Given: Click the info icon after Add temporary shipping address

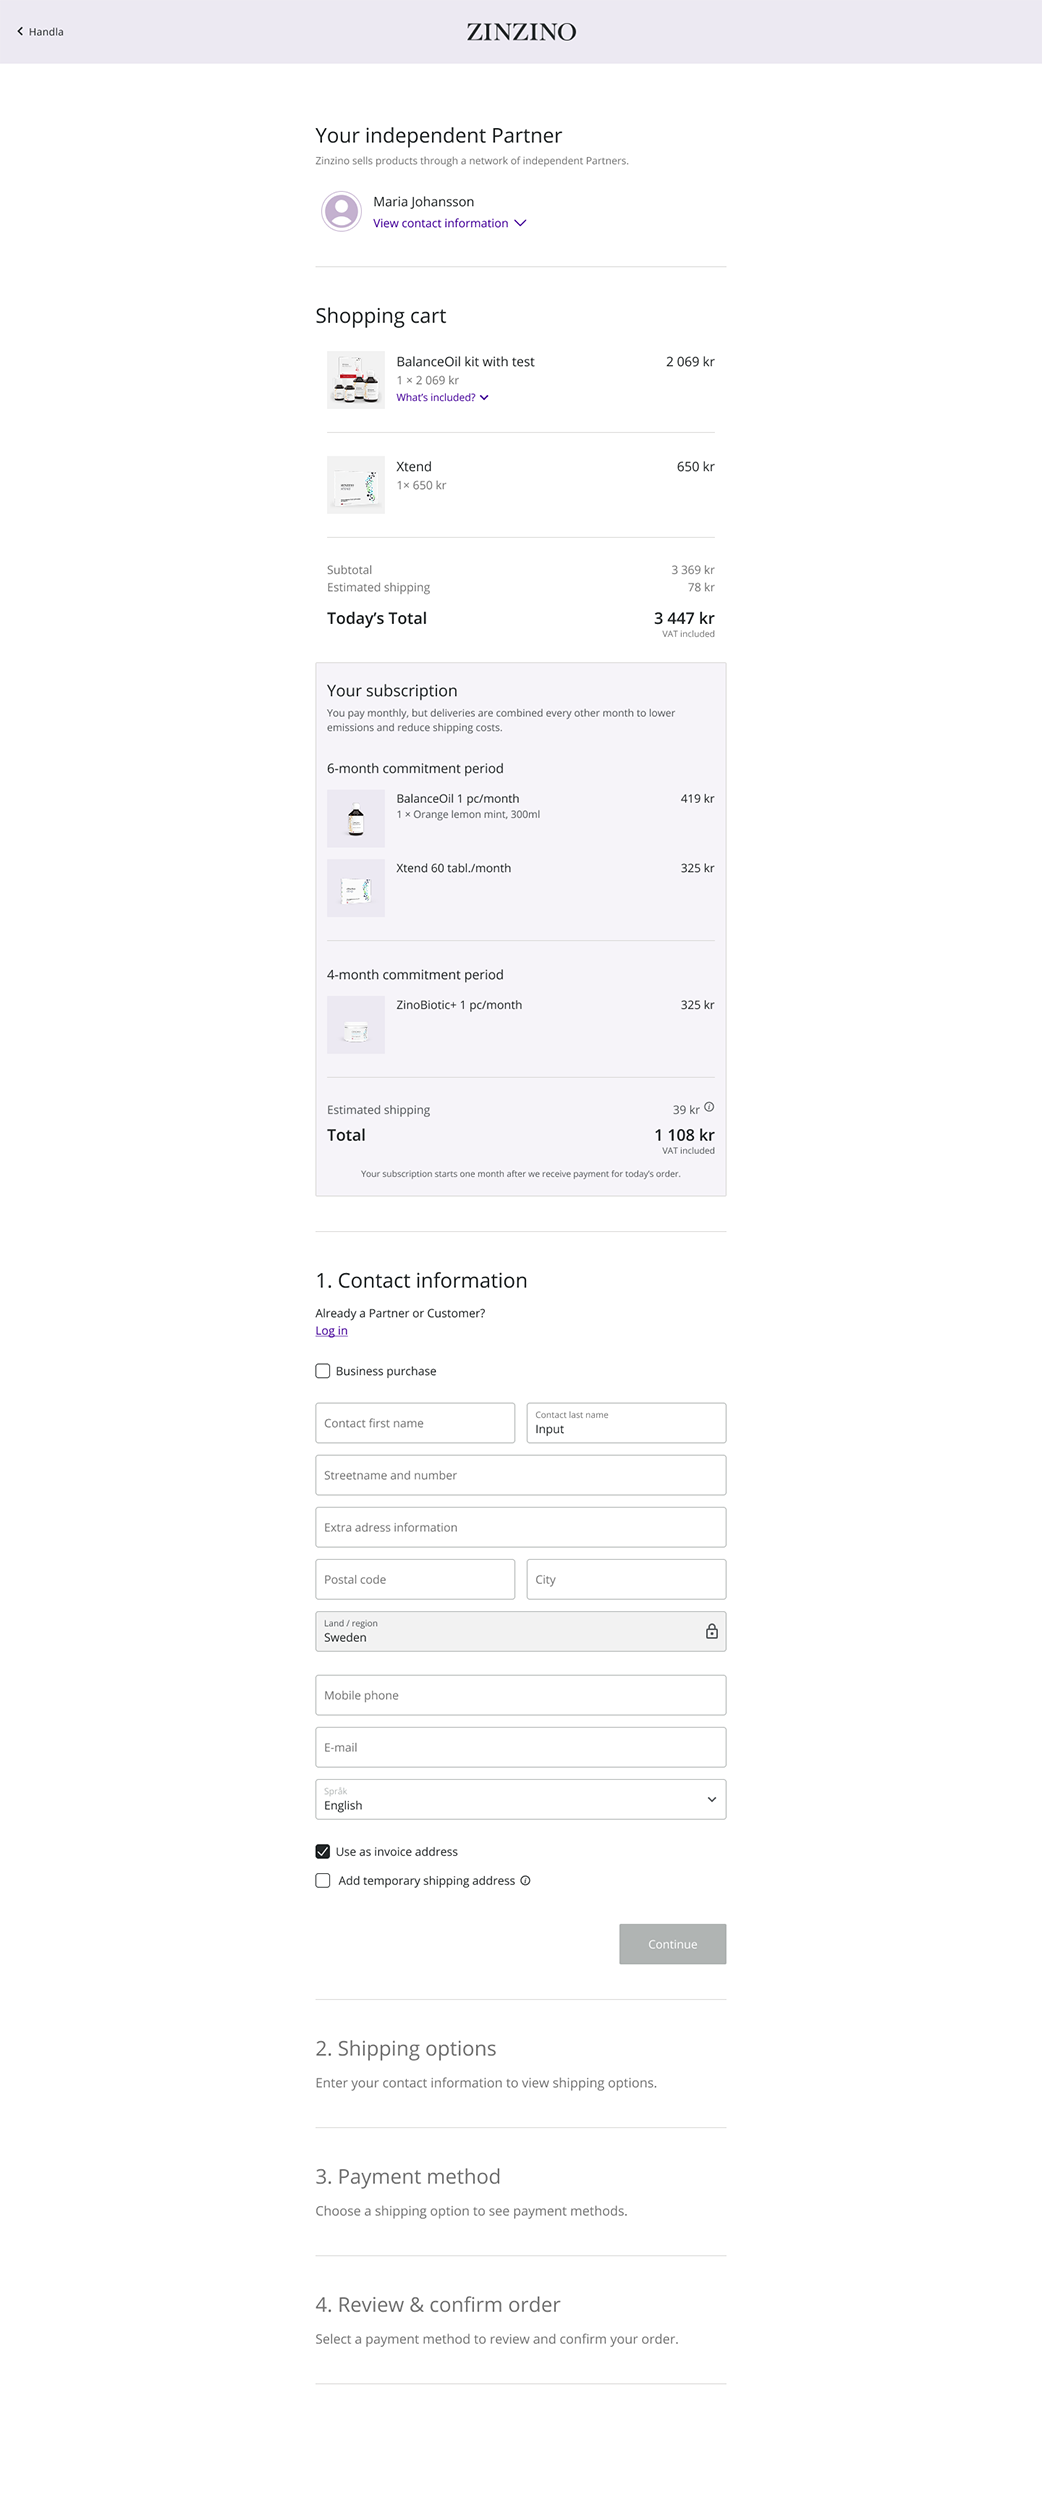Looking at the screenshot, I should [x=524, y=1881].
